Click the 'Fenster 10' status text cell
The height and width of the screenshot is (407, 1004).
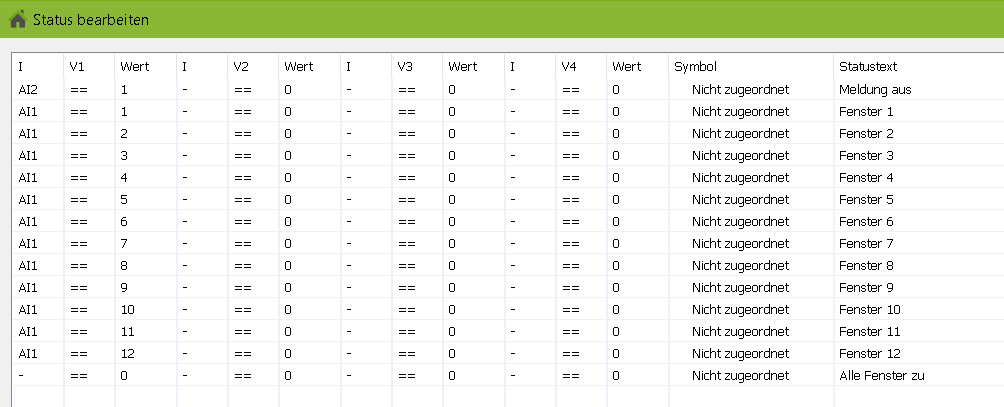(869, 310)
